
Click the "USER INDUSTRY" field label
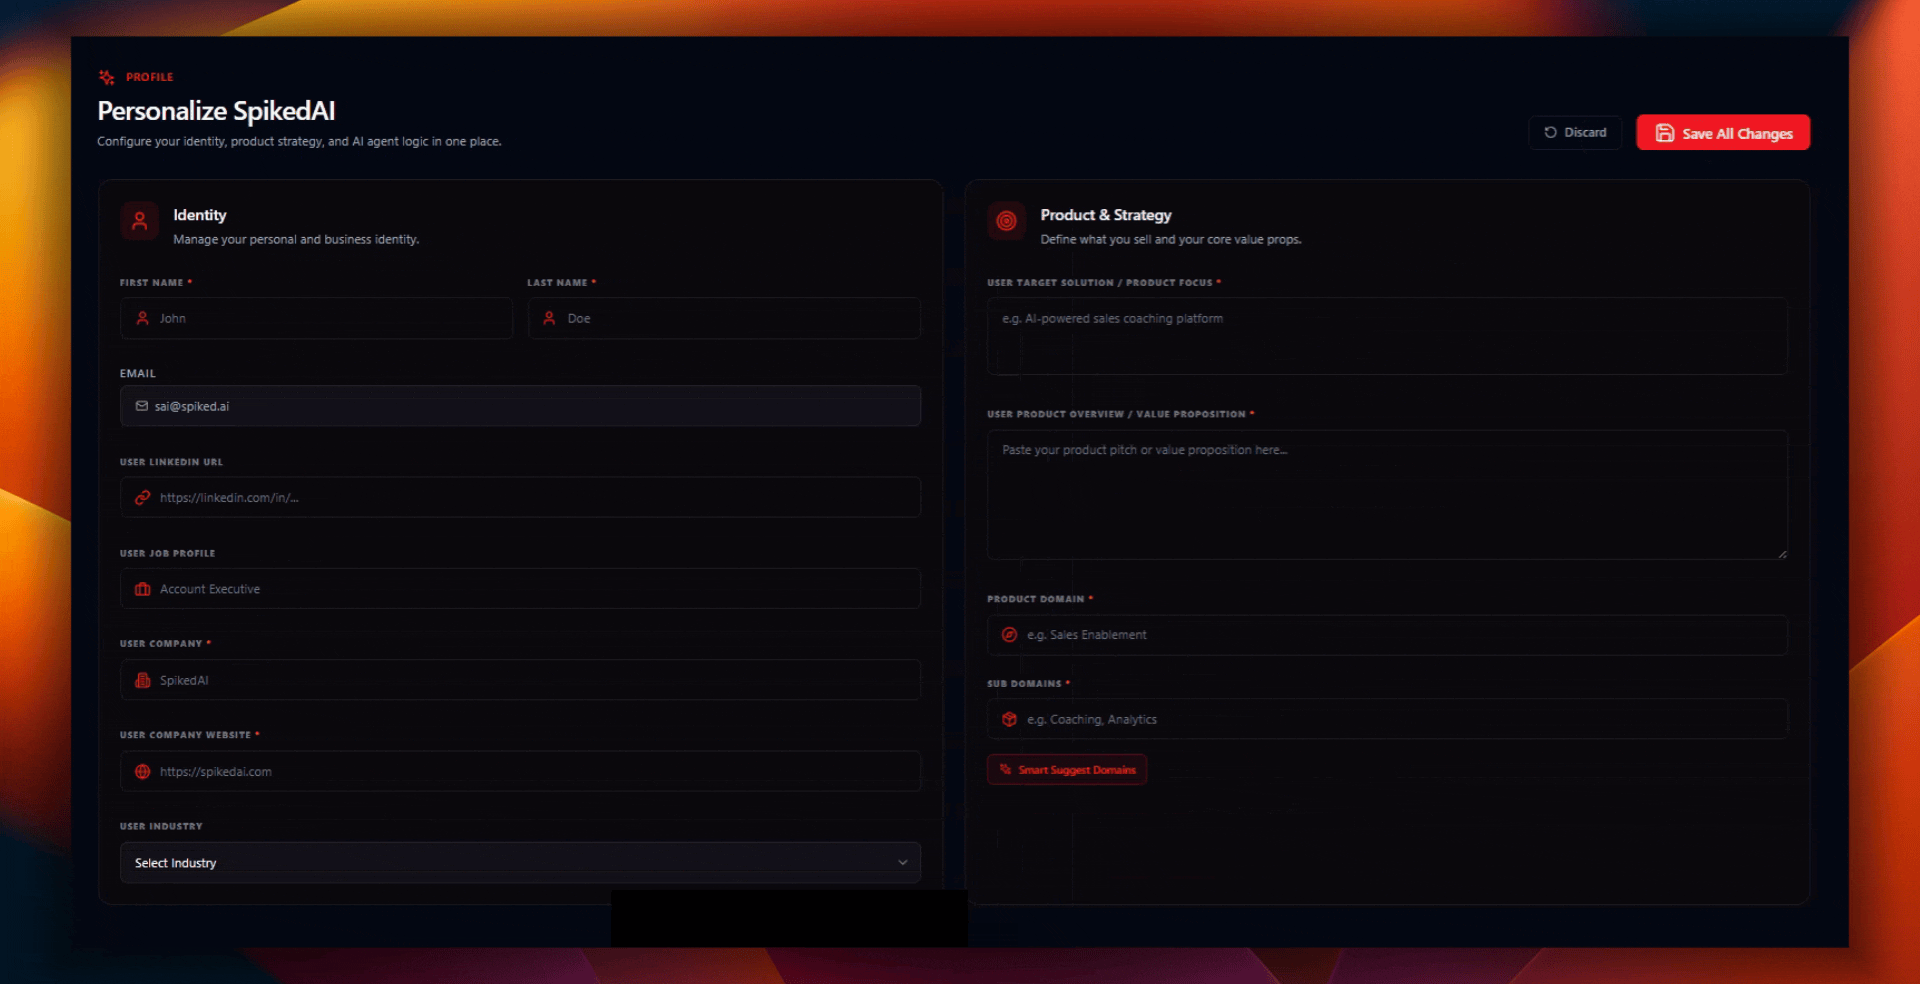pos(161,826)
